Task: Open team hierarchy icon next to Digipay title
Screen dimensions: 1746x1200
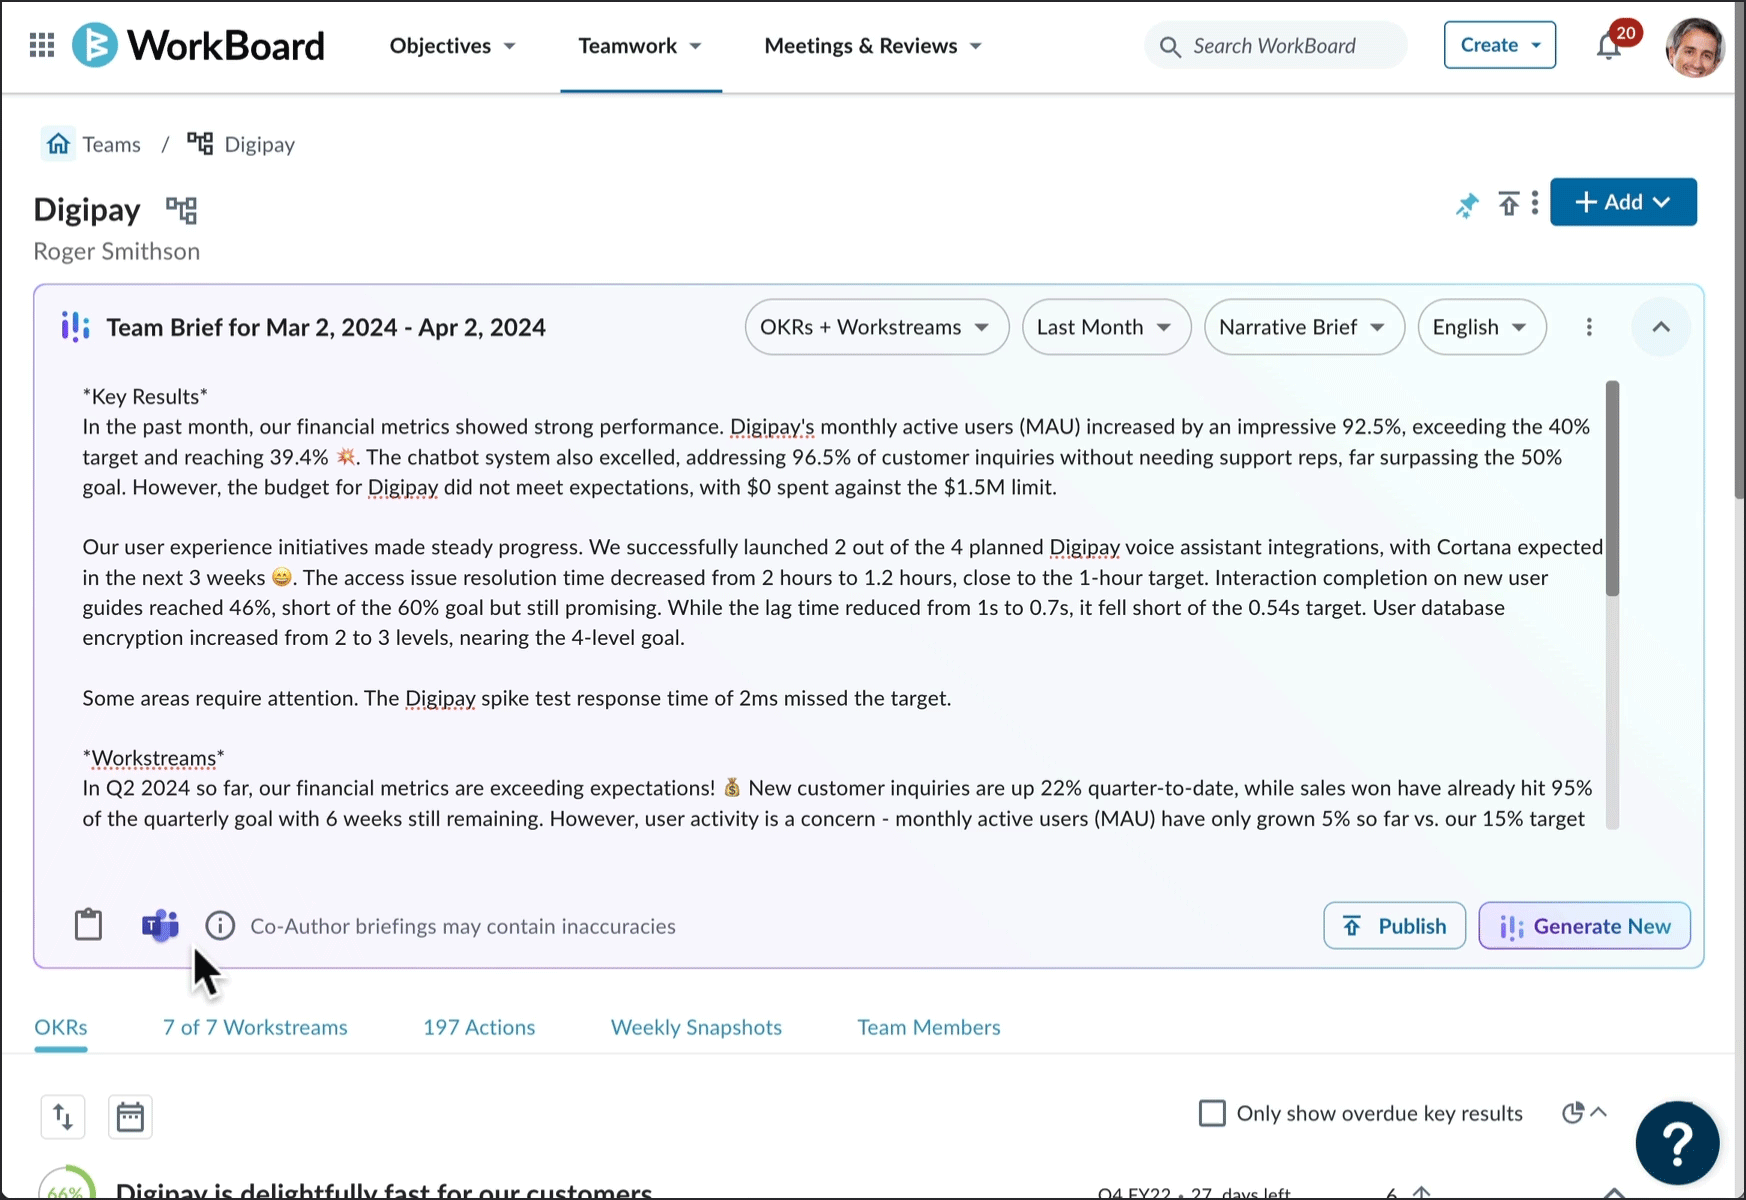Action: coord(181,210)
